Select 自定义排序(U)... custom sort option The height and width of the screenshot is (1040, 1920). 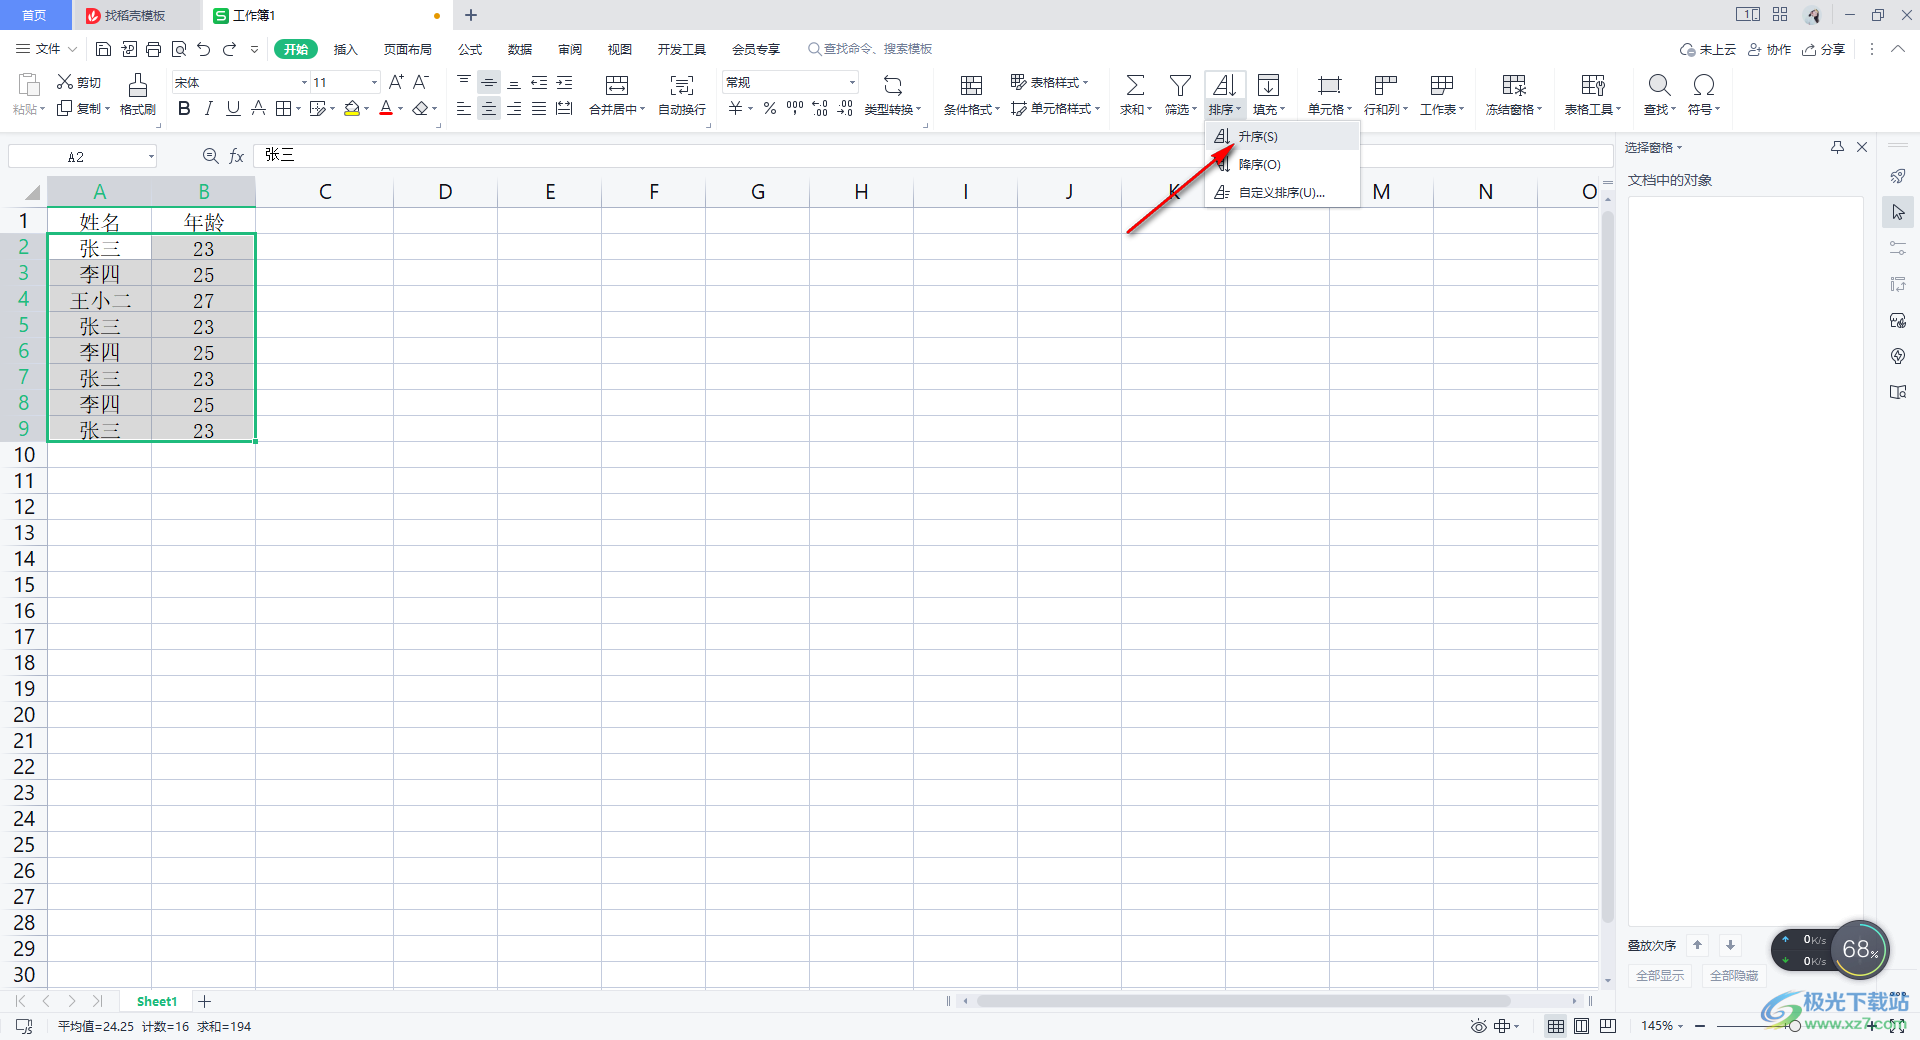1282,192
